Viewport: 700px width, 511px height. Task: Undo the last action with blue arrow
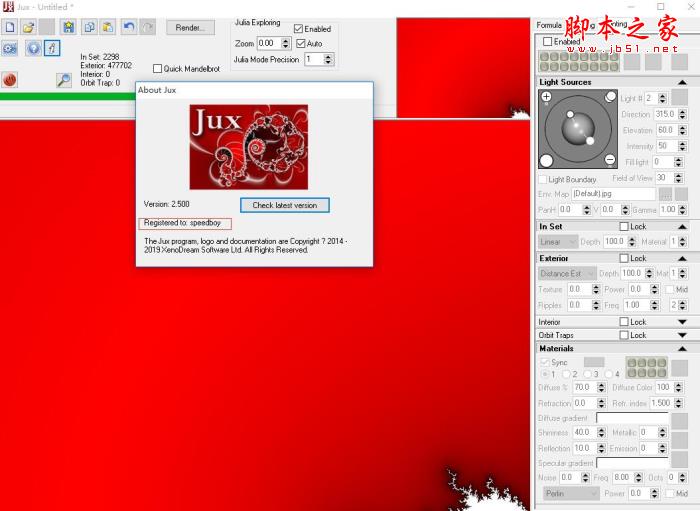tap(129, 27)
